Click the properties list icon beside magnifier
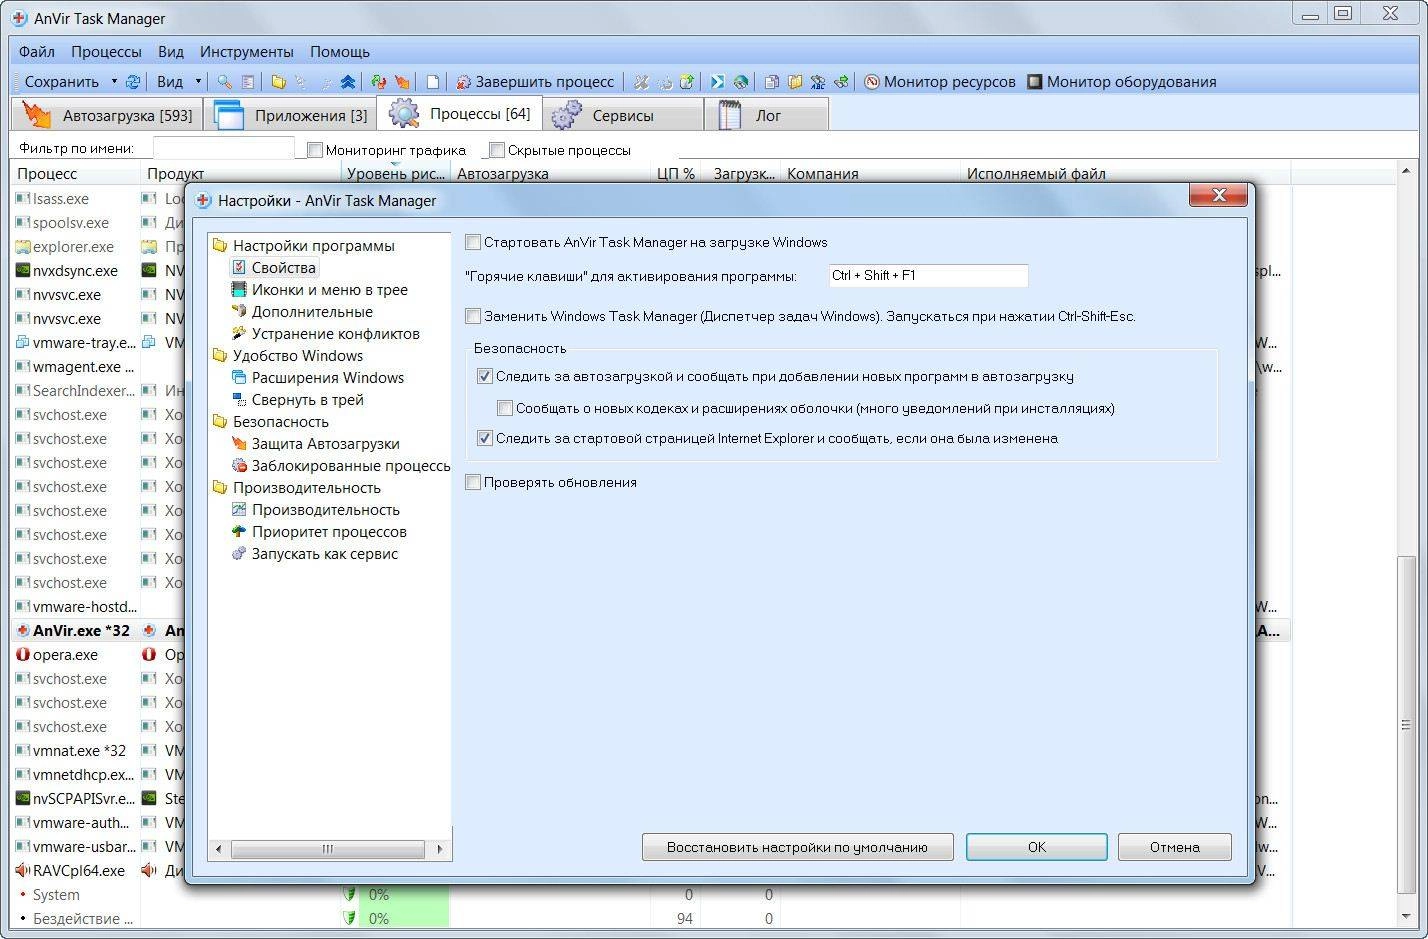1428x939 pixels. point(247,82)
